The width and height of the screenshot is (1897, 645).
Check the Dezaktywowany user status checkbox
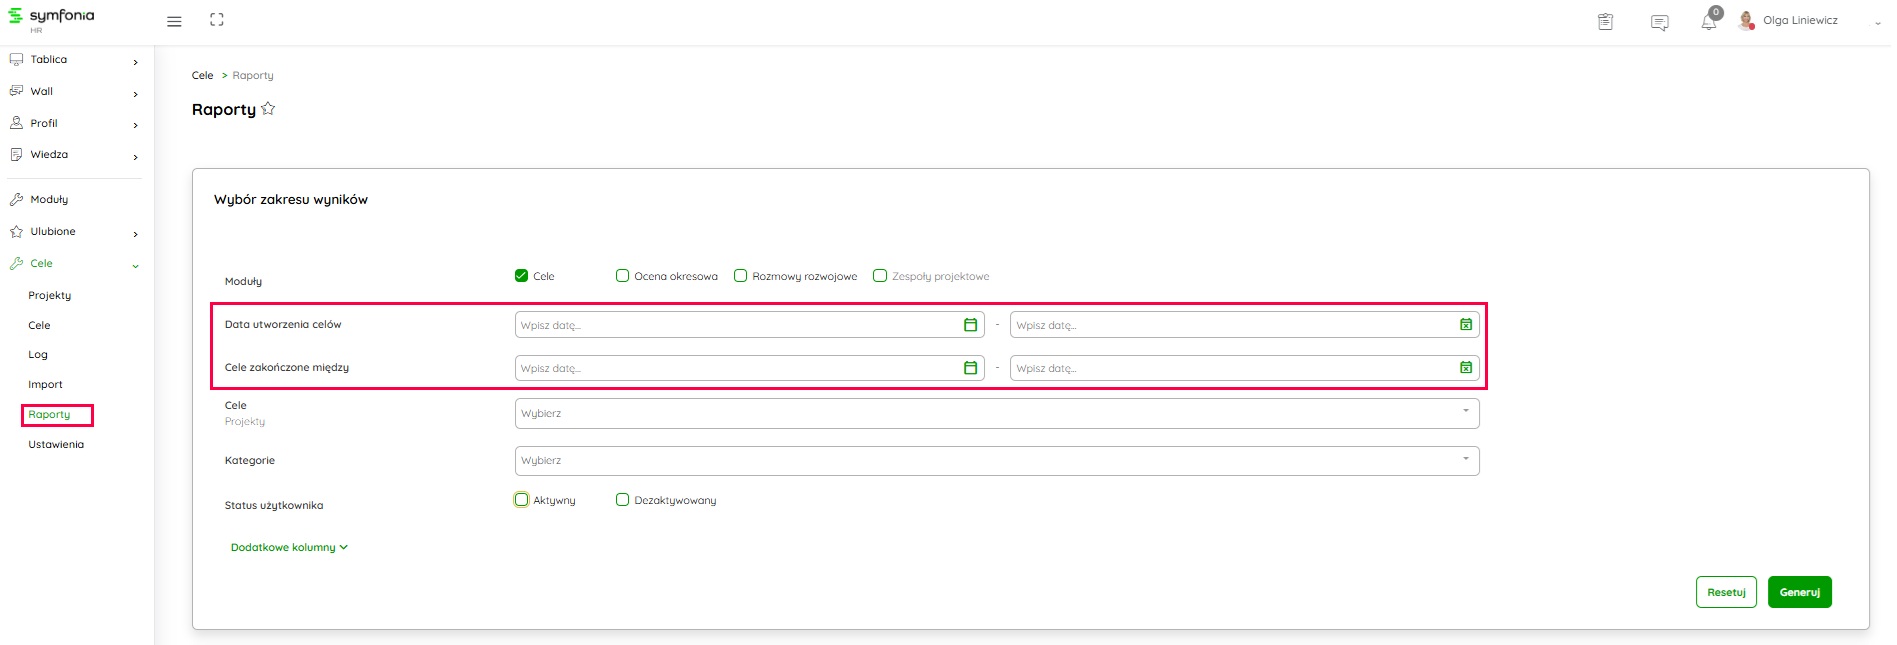point(622,500)
